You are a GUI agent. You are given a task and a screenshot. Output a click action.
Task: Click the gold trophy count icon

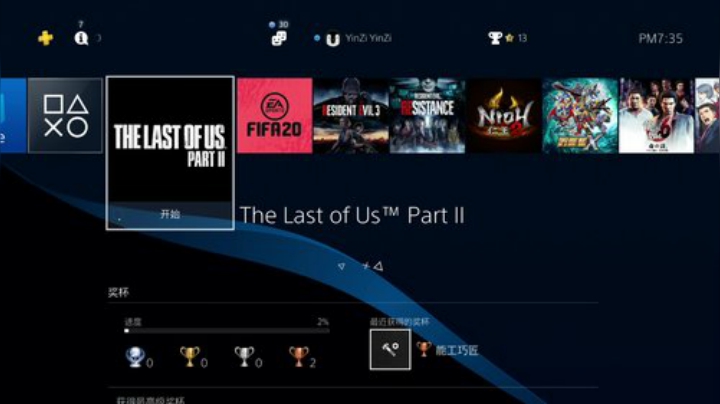pyautogui.click(x=190, y=357)
